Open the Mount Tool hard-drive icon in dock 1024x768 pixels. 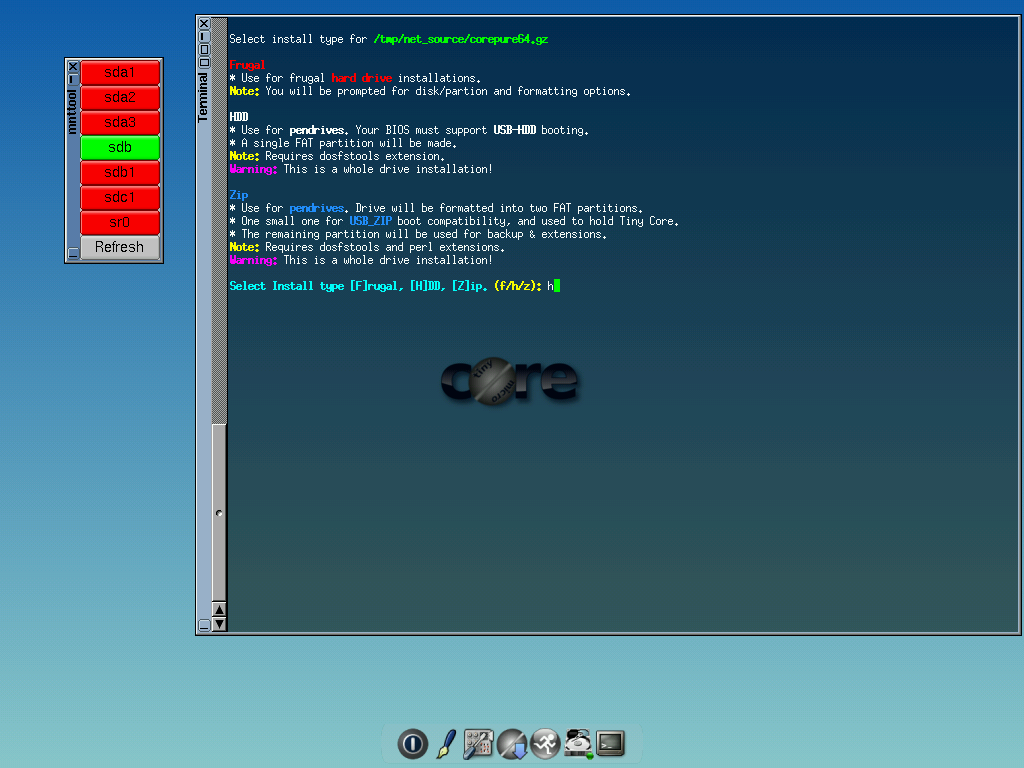579,744
